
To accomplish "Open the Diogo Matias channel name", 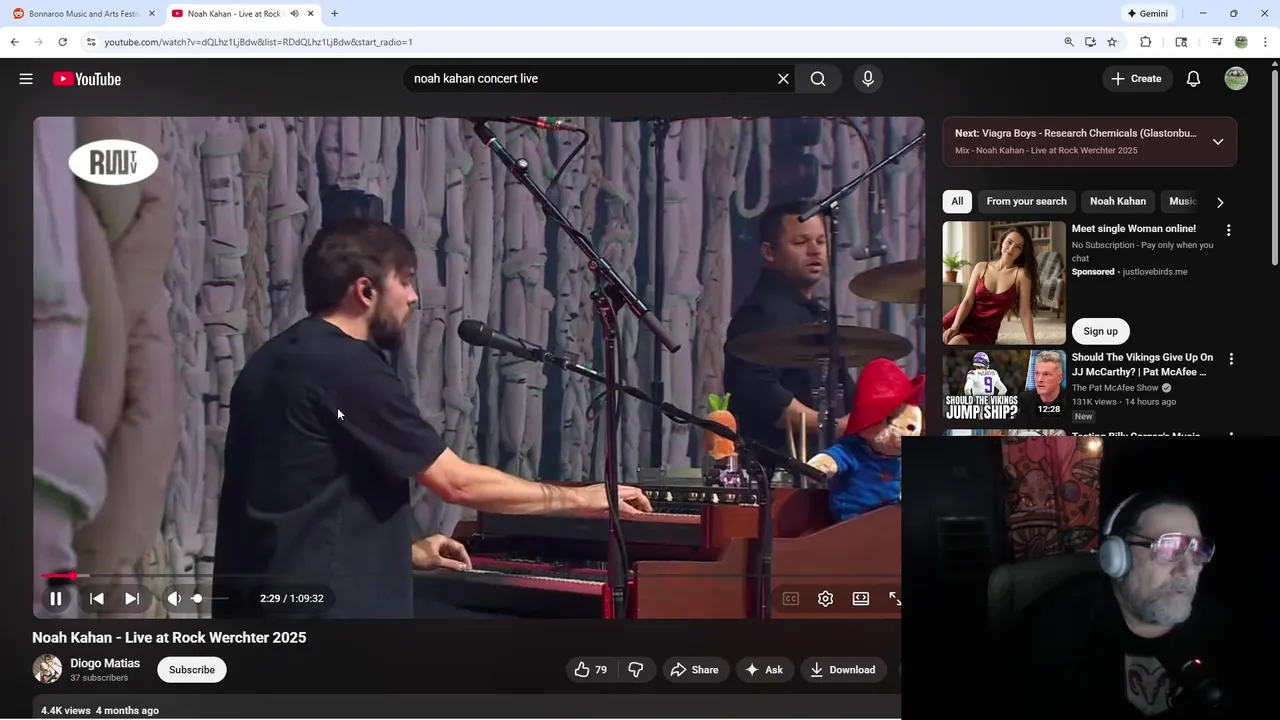I will (105, 663).
